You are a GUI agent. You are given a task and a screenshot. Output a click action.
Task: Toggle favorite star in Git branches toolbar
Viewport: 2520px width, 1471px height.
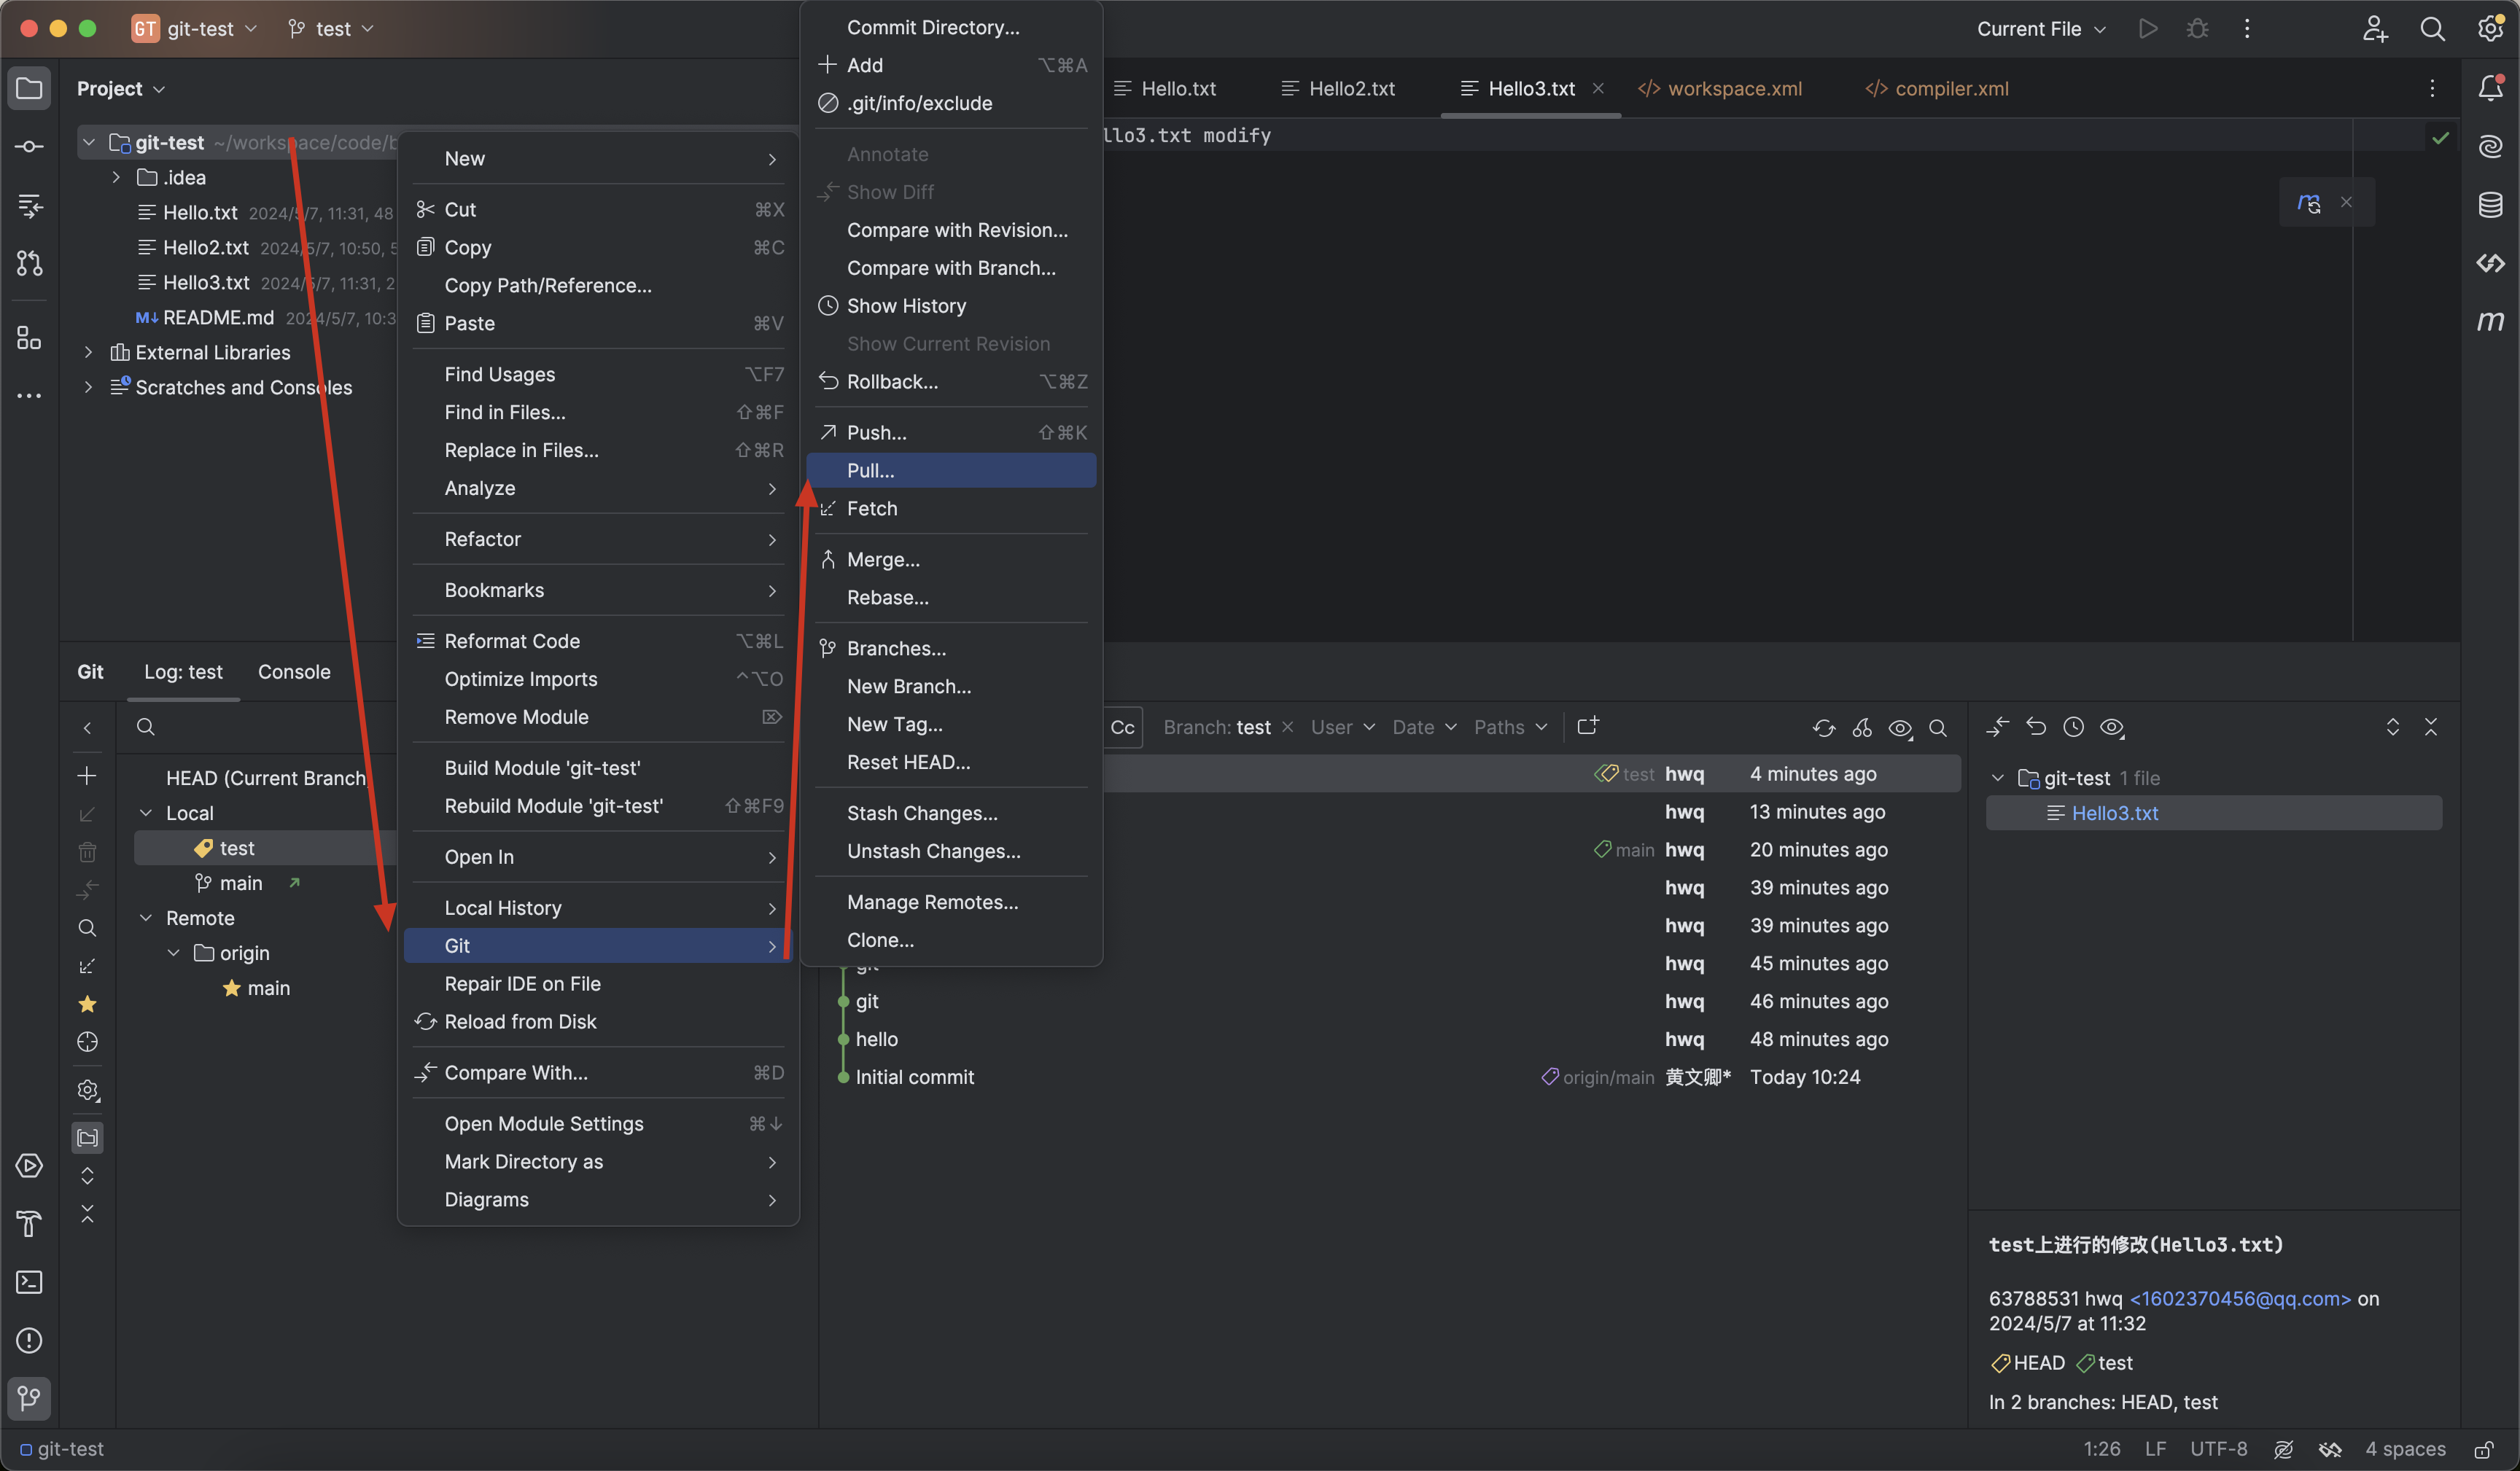87,1003
